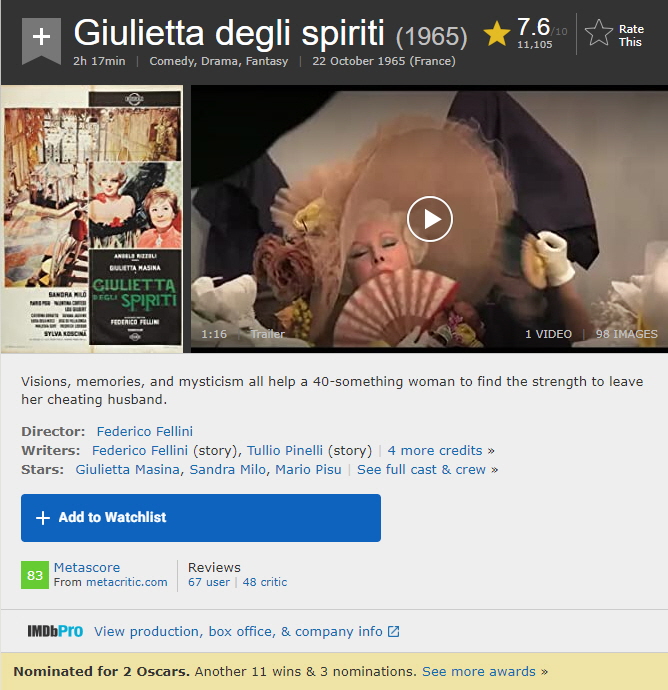Click the yellow rating star icon

[497, 34]
